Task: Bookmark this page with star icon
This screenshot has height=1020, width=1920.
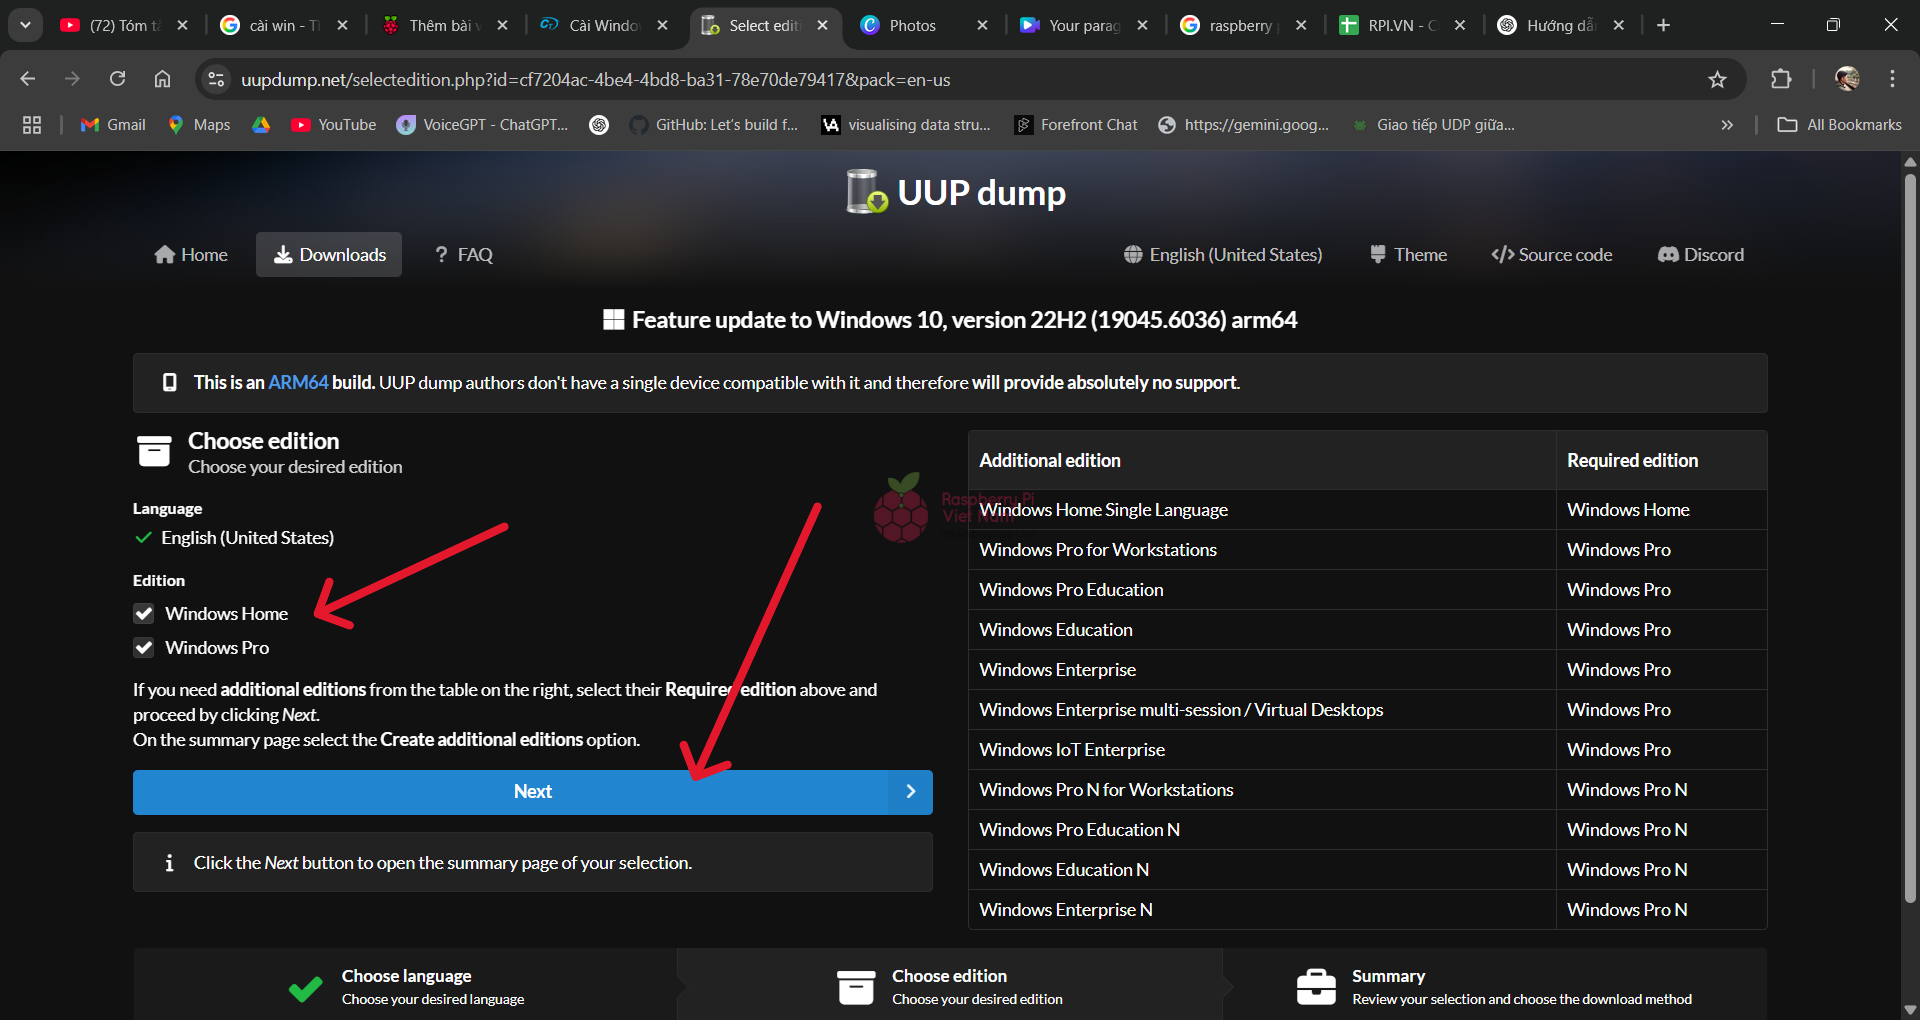Action: pos(1717,80)
